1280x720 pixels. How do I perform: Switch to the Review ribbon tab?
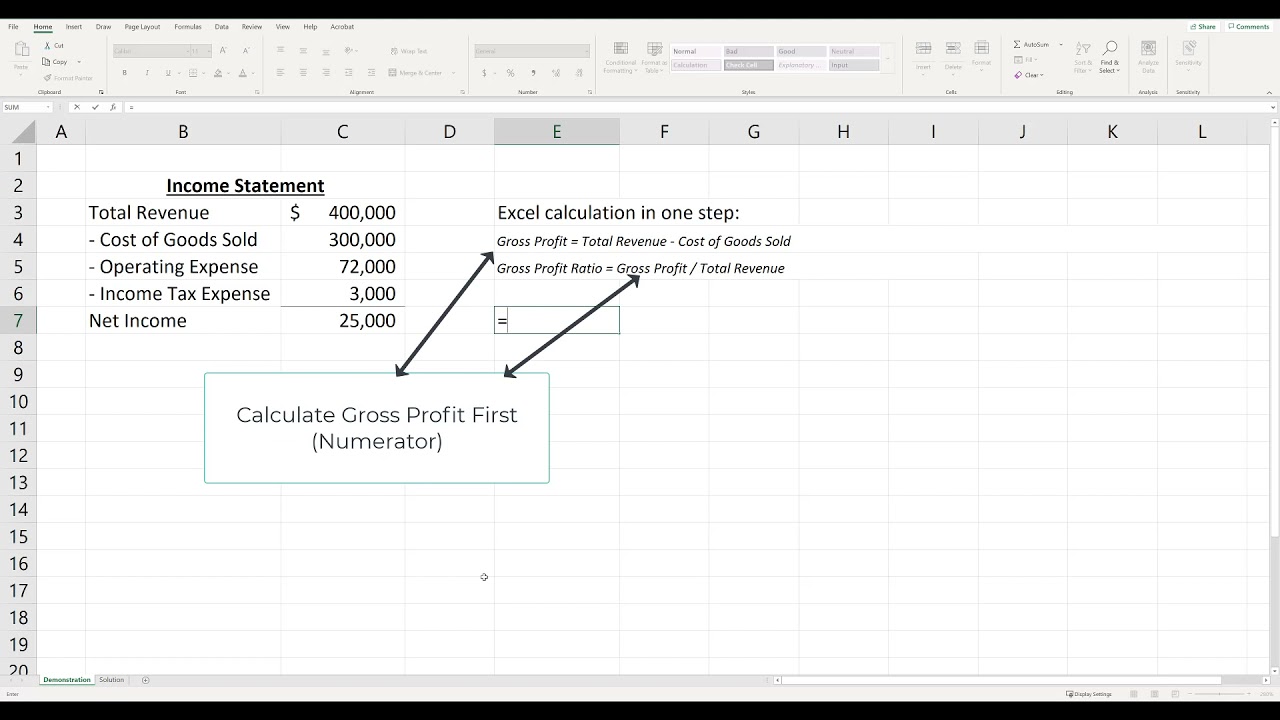tap(252, 27)
